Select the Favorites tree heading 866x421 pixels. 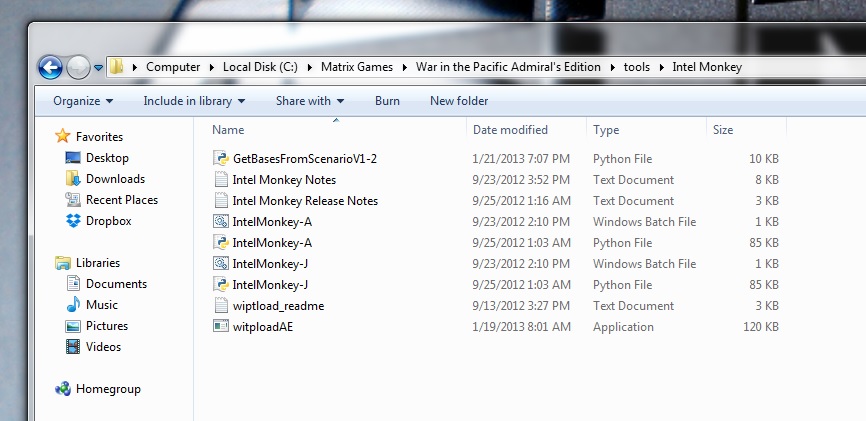(x=99, y=136)
